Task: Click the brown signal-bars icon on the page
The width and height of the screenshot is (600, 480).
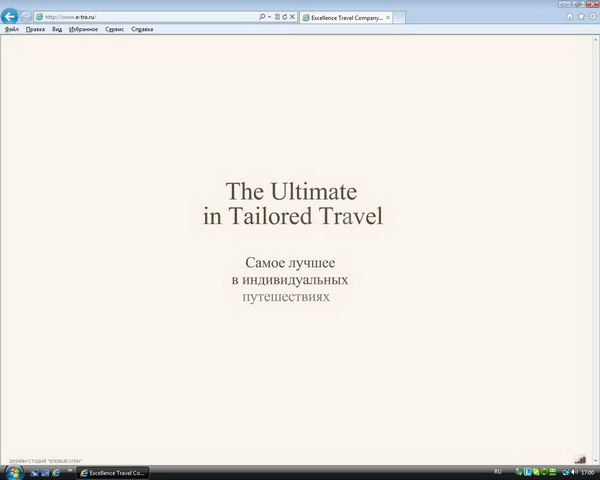Action: pyautogui.click(x=580, y=459)
